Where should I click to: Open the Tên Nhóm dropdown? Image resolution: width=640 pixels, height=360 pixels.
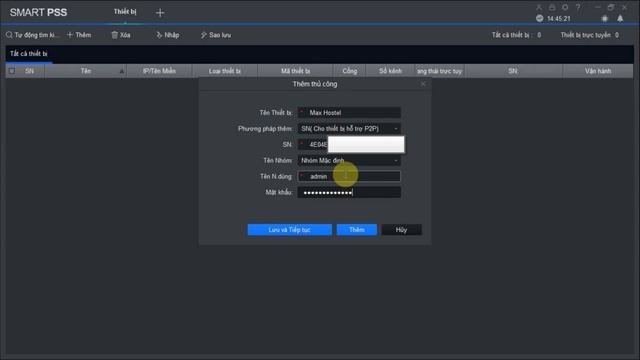coord(349,160)
